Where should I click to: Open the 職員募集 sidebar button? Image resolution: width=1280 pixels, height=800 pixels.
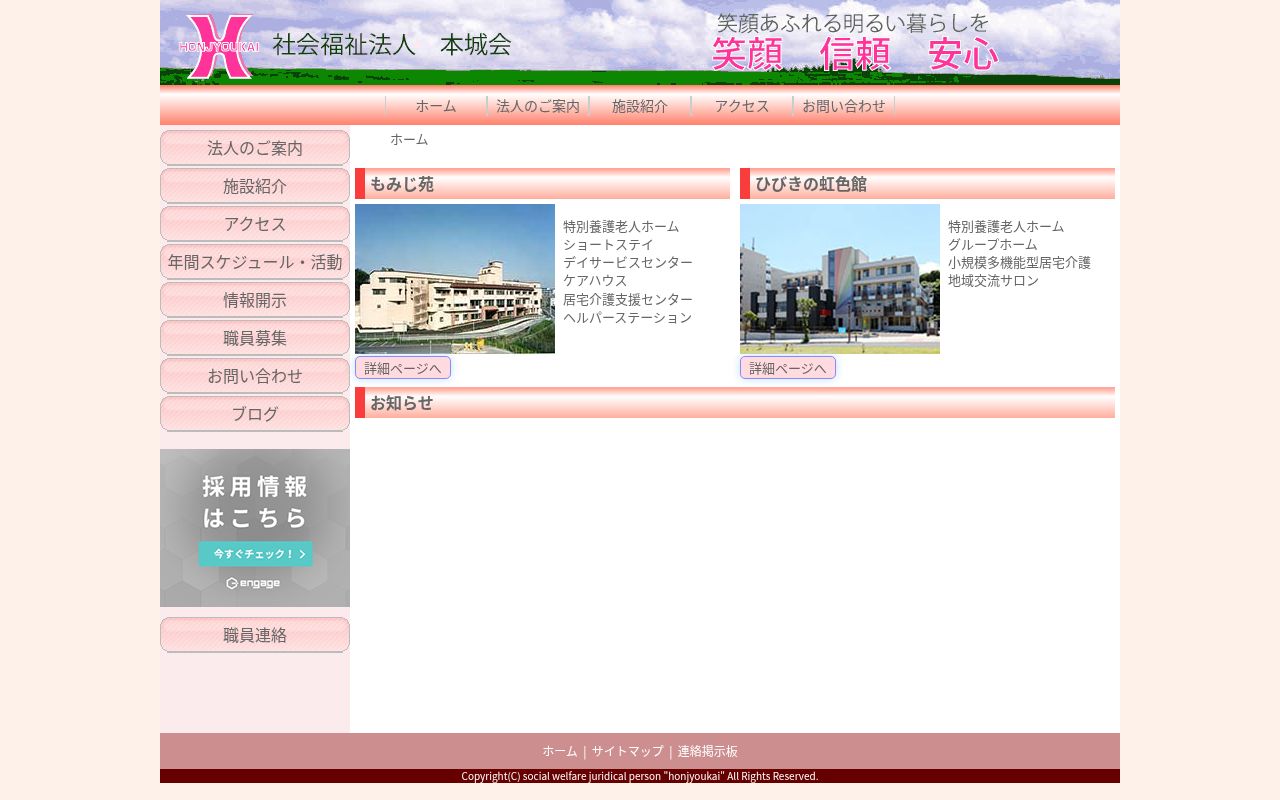click(x=255, y=338)
